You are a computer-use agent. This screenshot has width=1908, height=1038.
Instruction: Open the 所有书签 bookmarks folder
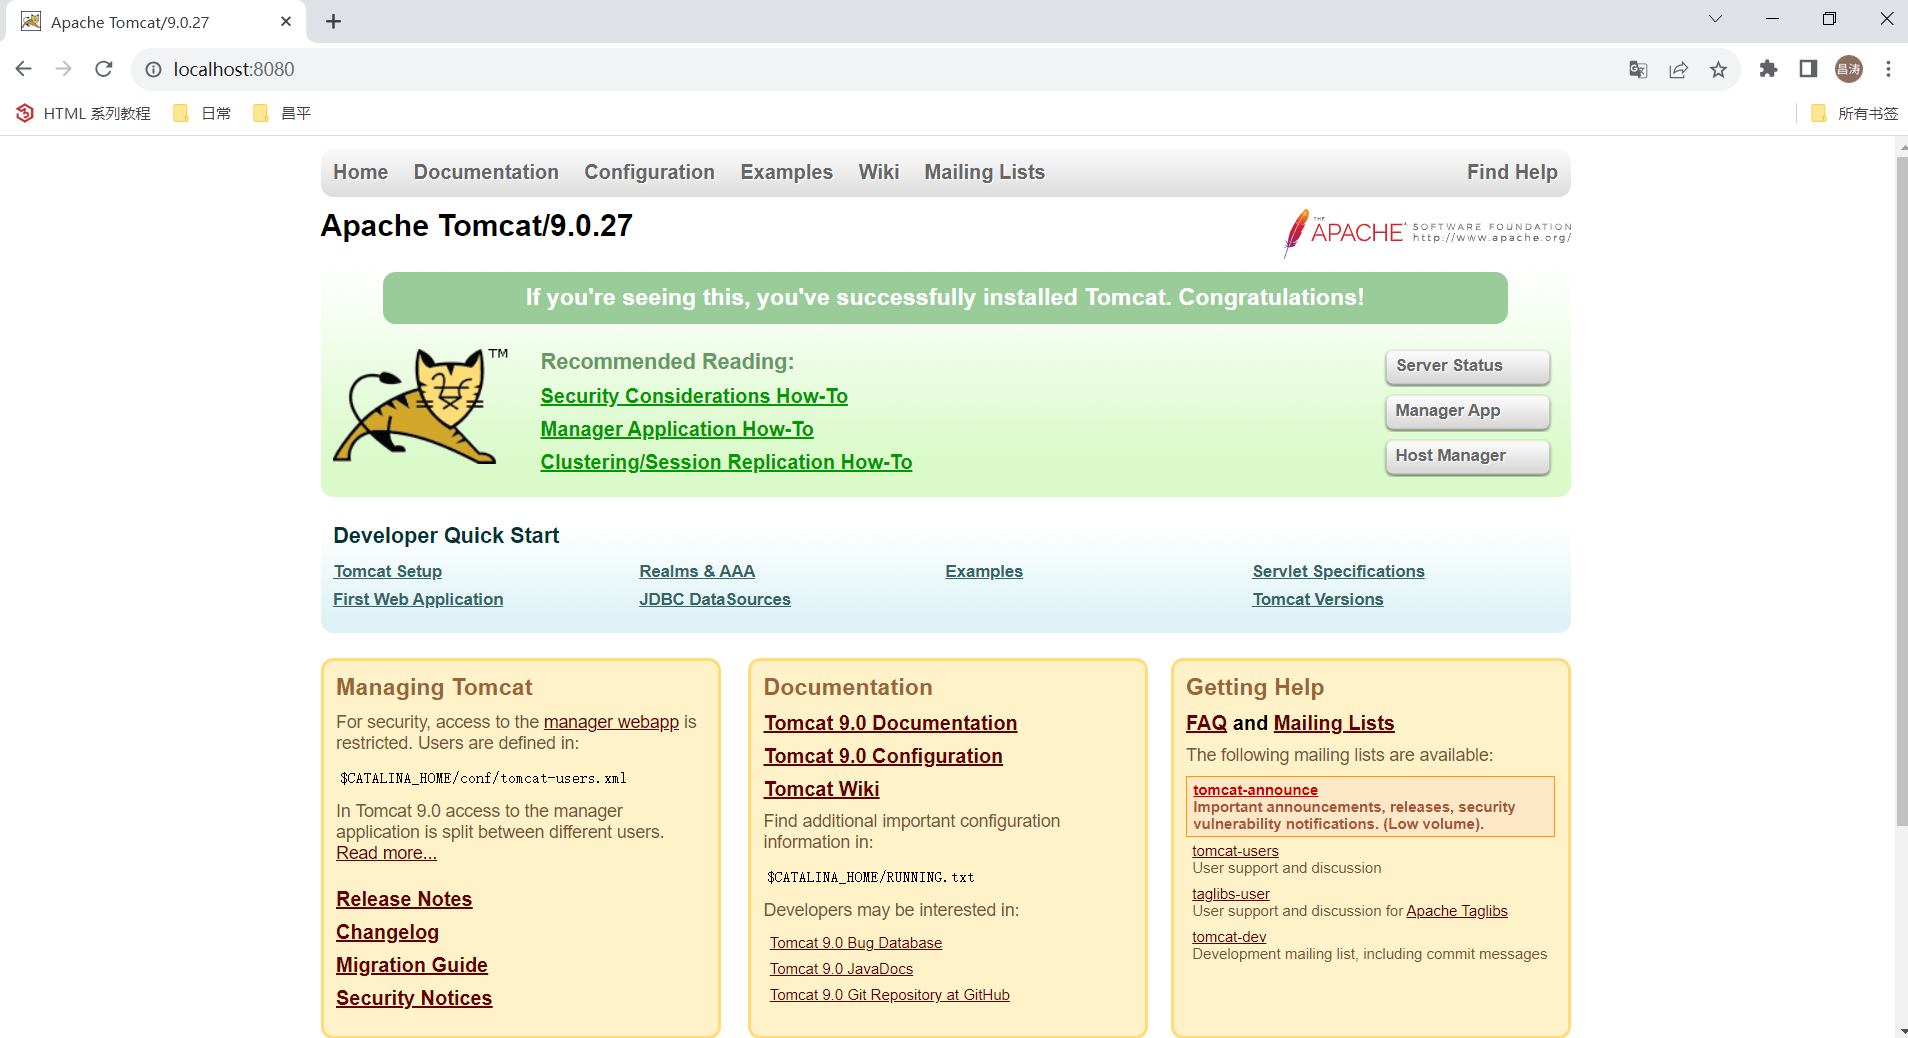[x=1855, y=113]
